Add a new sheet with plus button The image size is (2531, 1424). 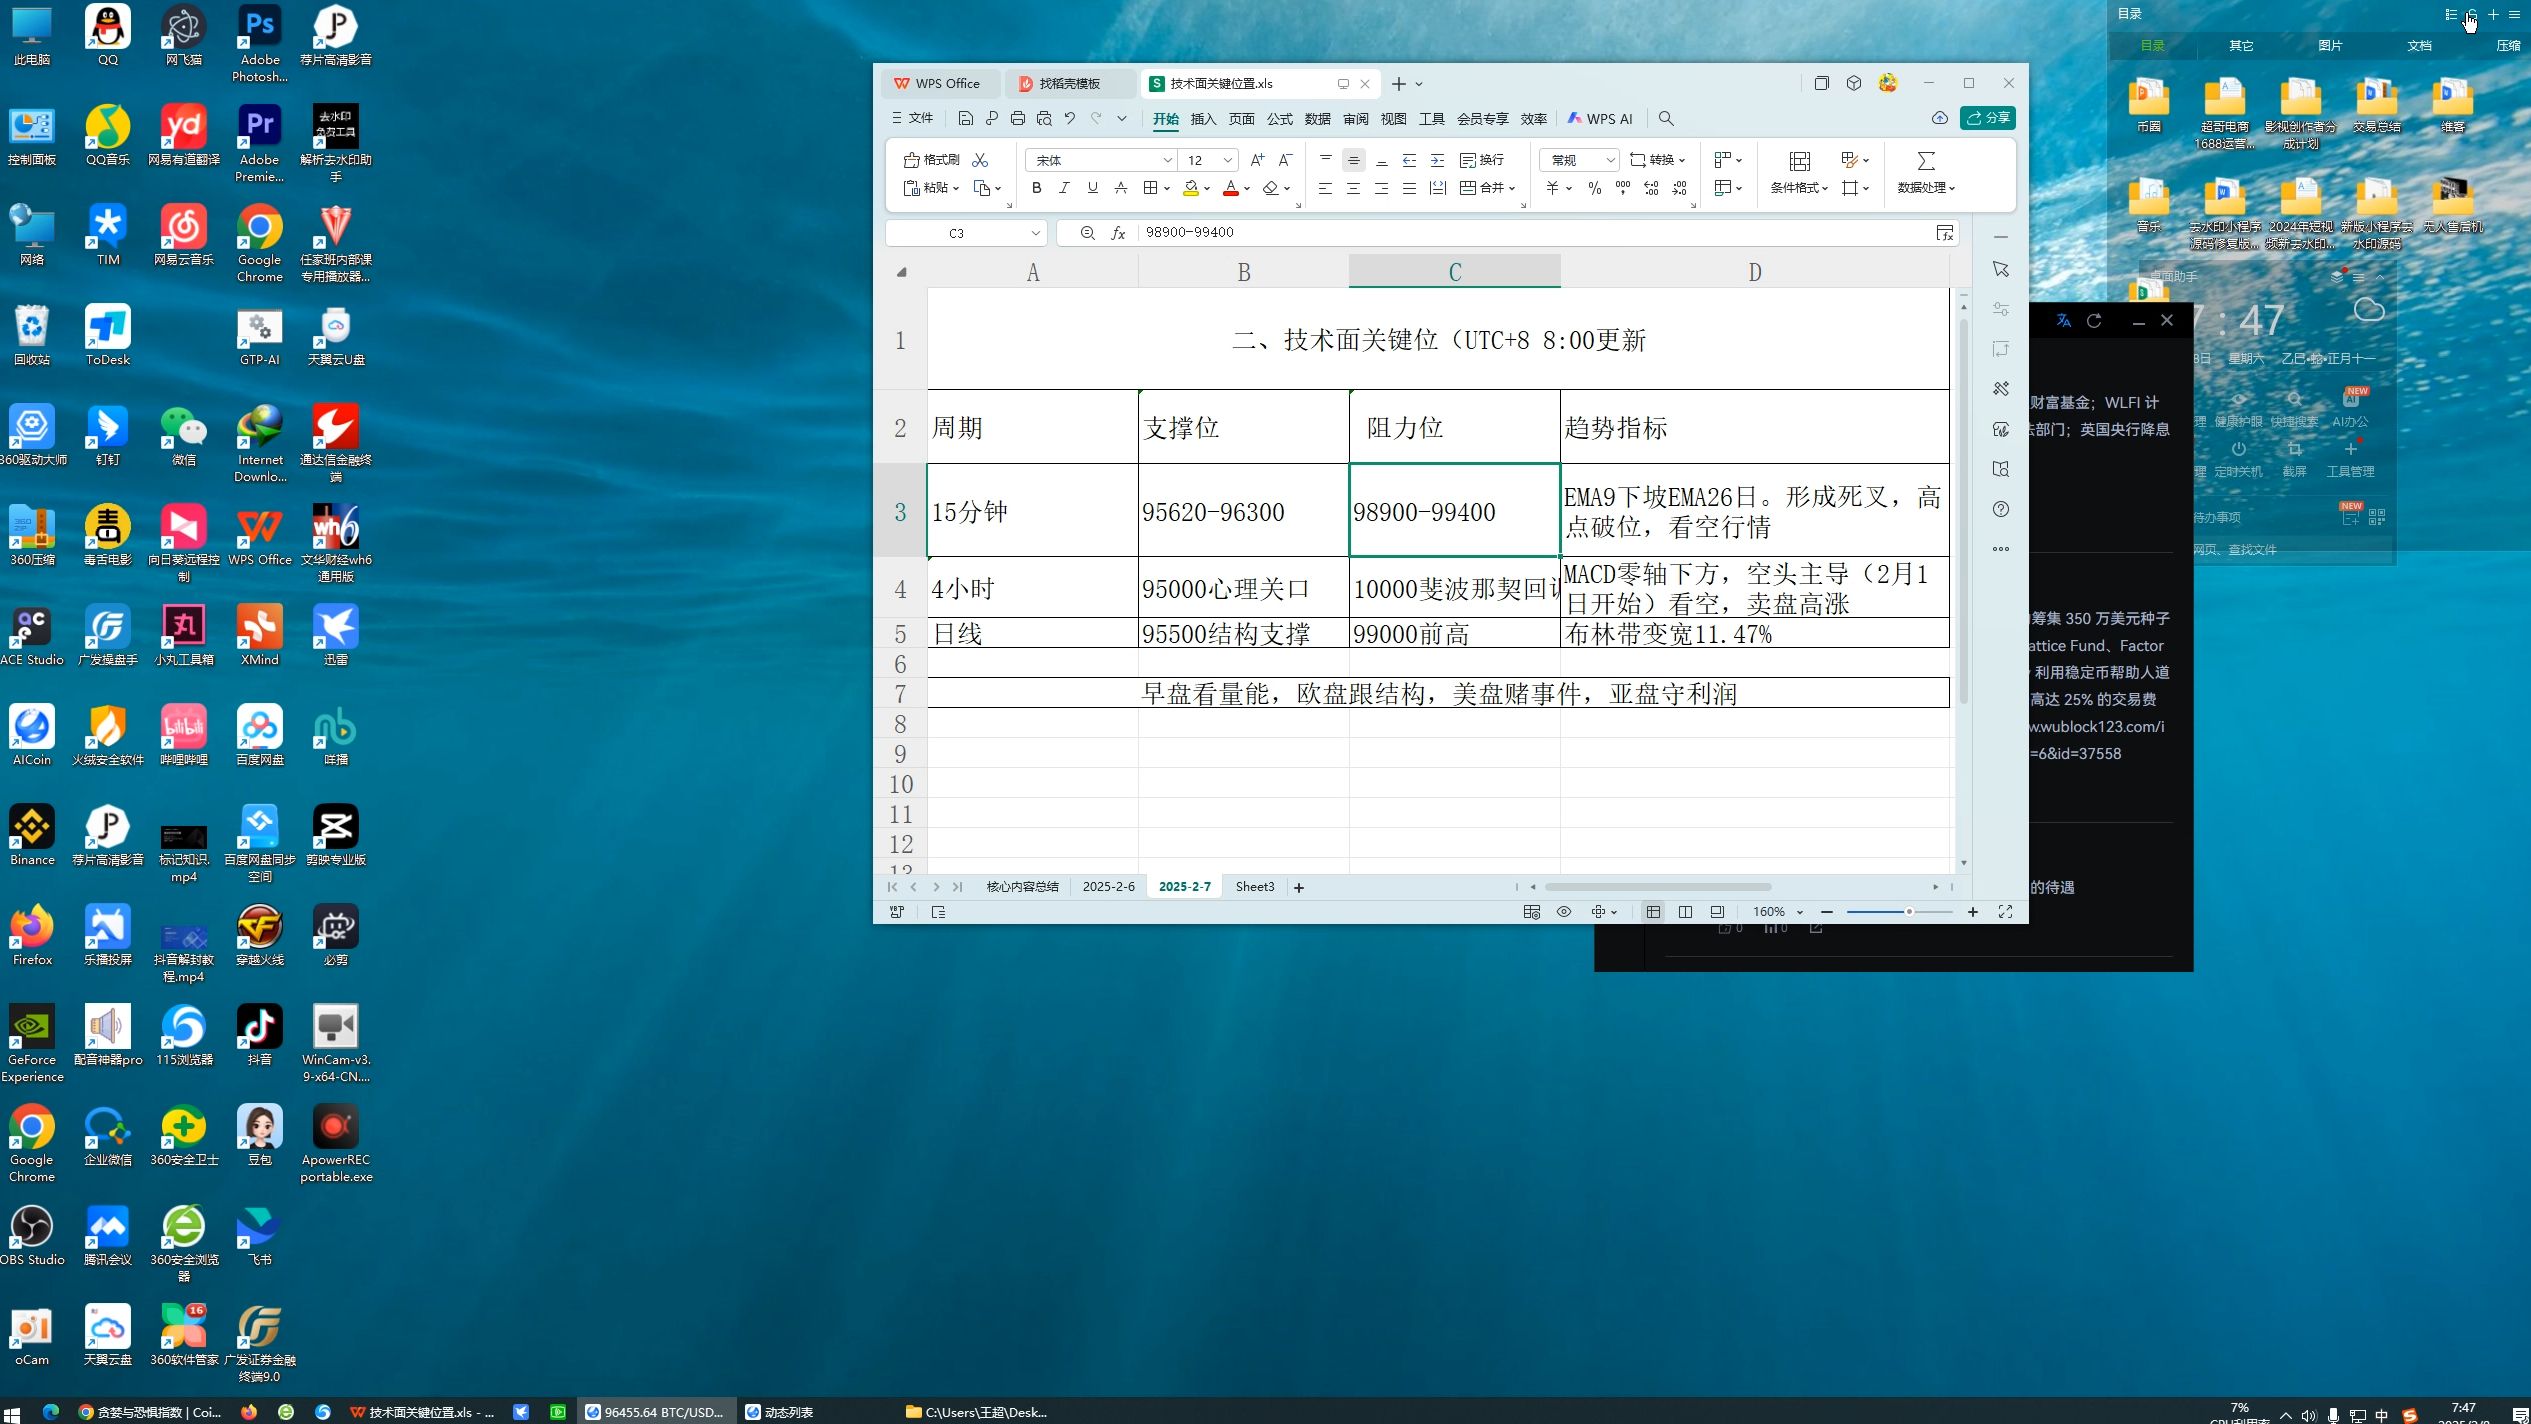[x=1299, y=888]
